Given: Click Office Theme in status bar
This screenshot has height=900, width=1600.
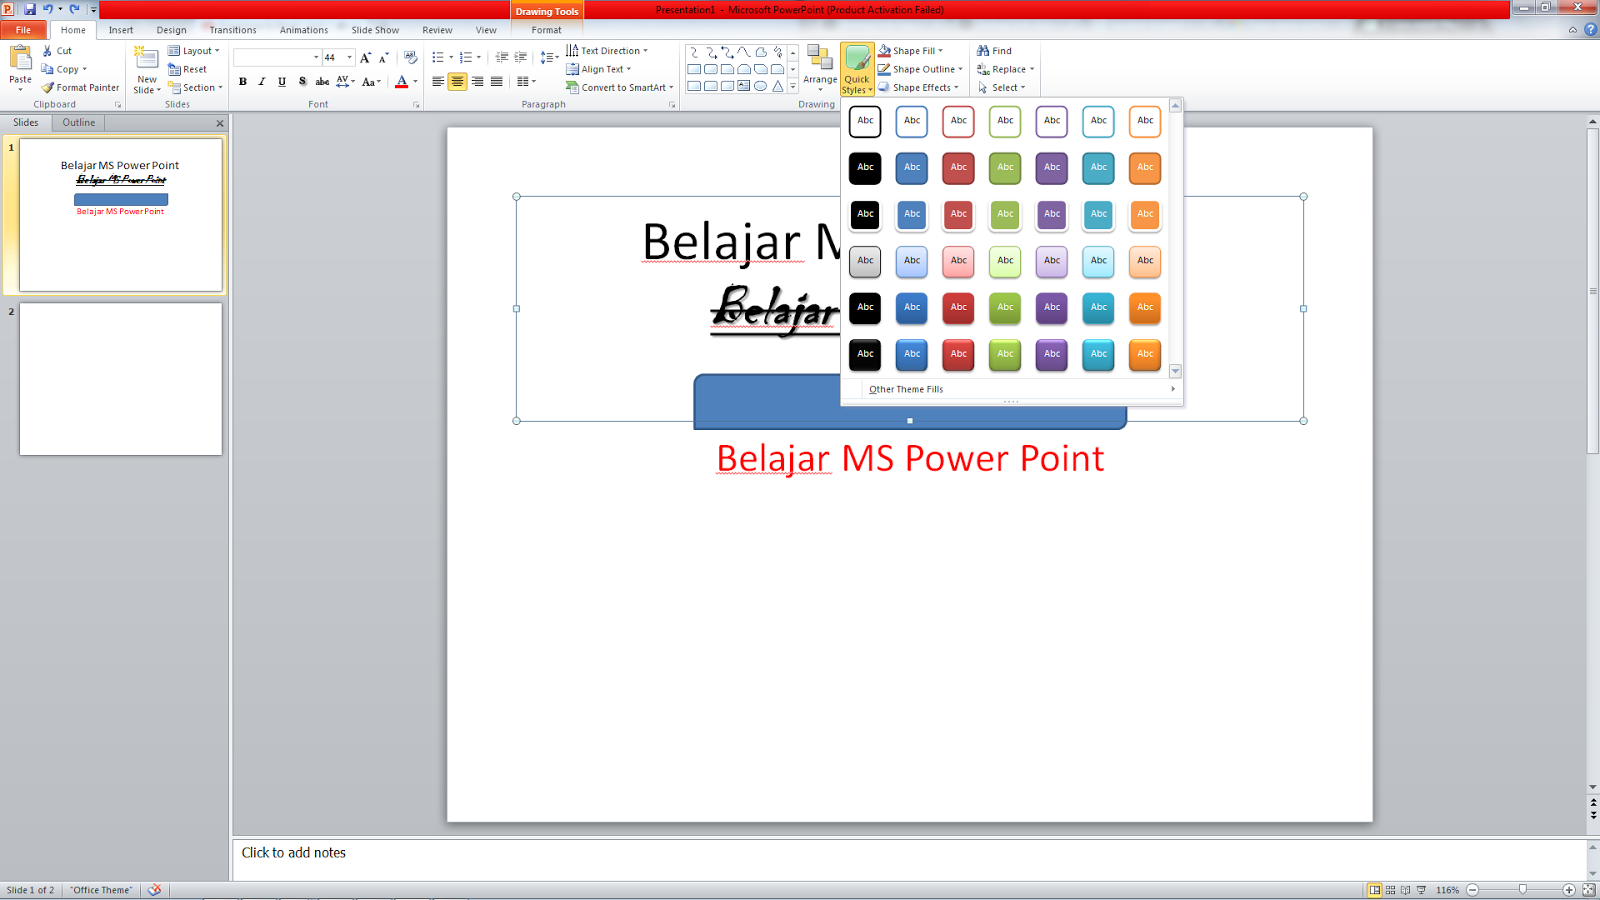Looking at the screenshot, I should tap(101, 890).
